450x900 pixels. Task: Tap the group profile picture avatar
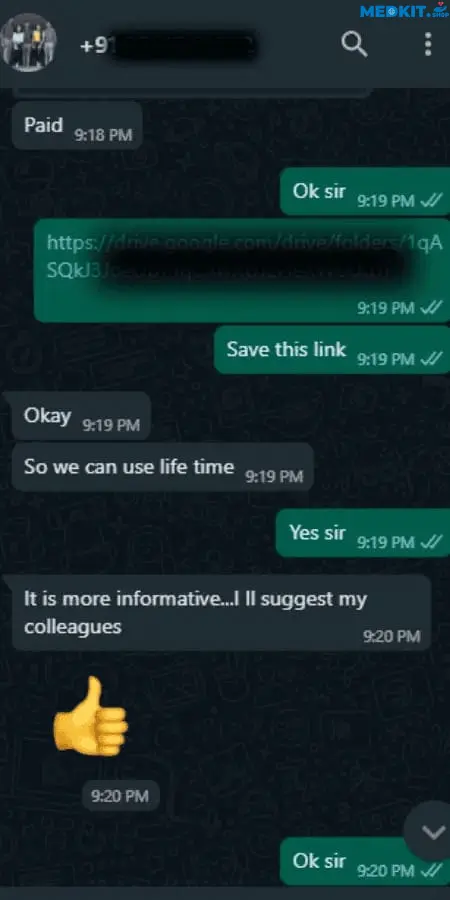[29, 42]
